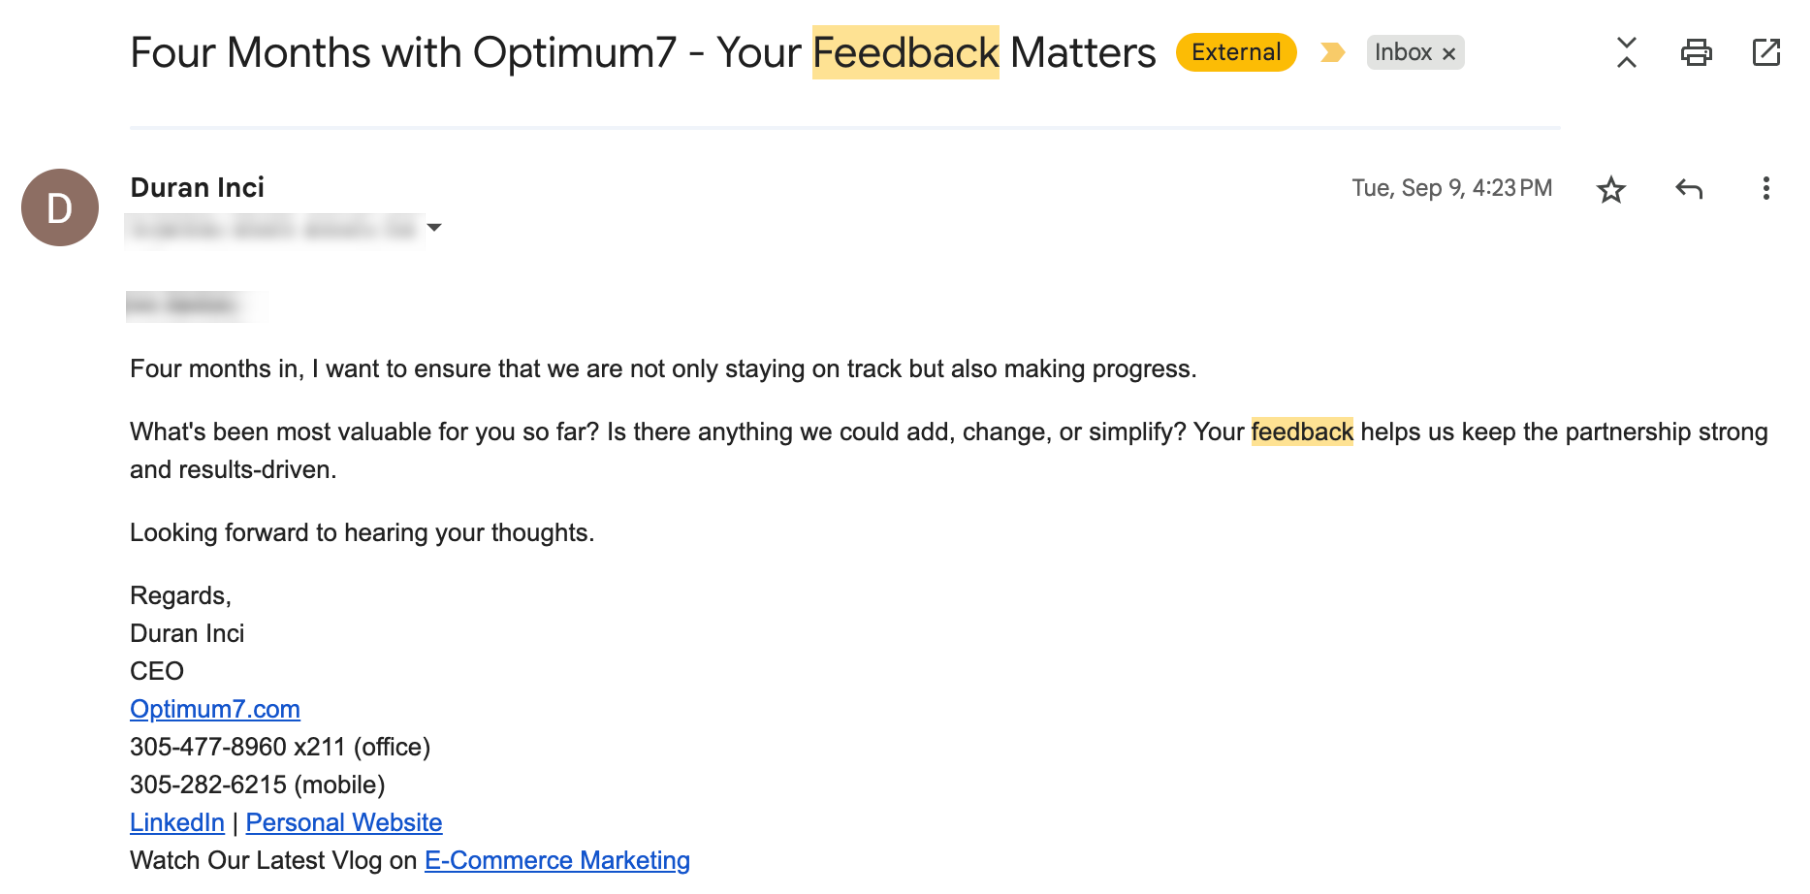Toggle the yellow importance marker
The image size is (1810, 894).
point(1332,52)
